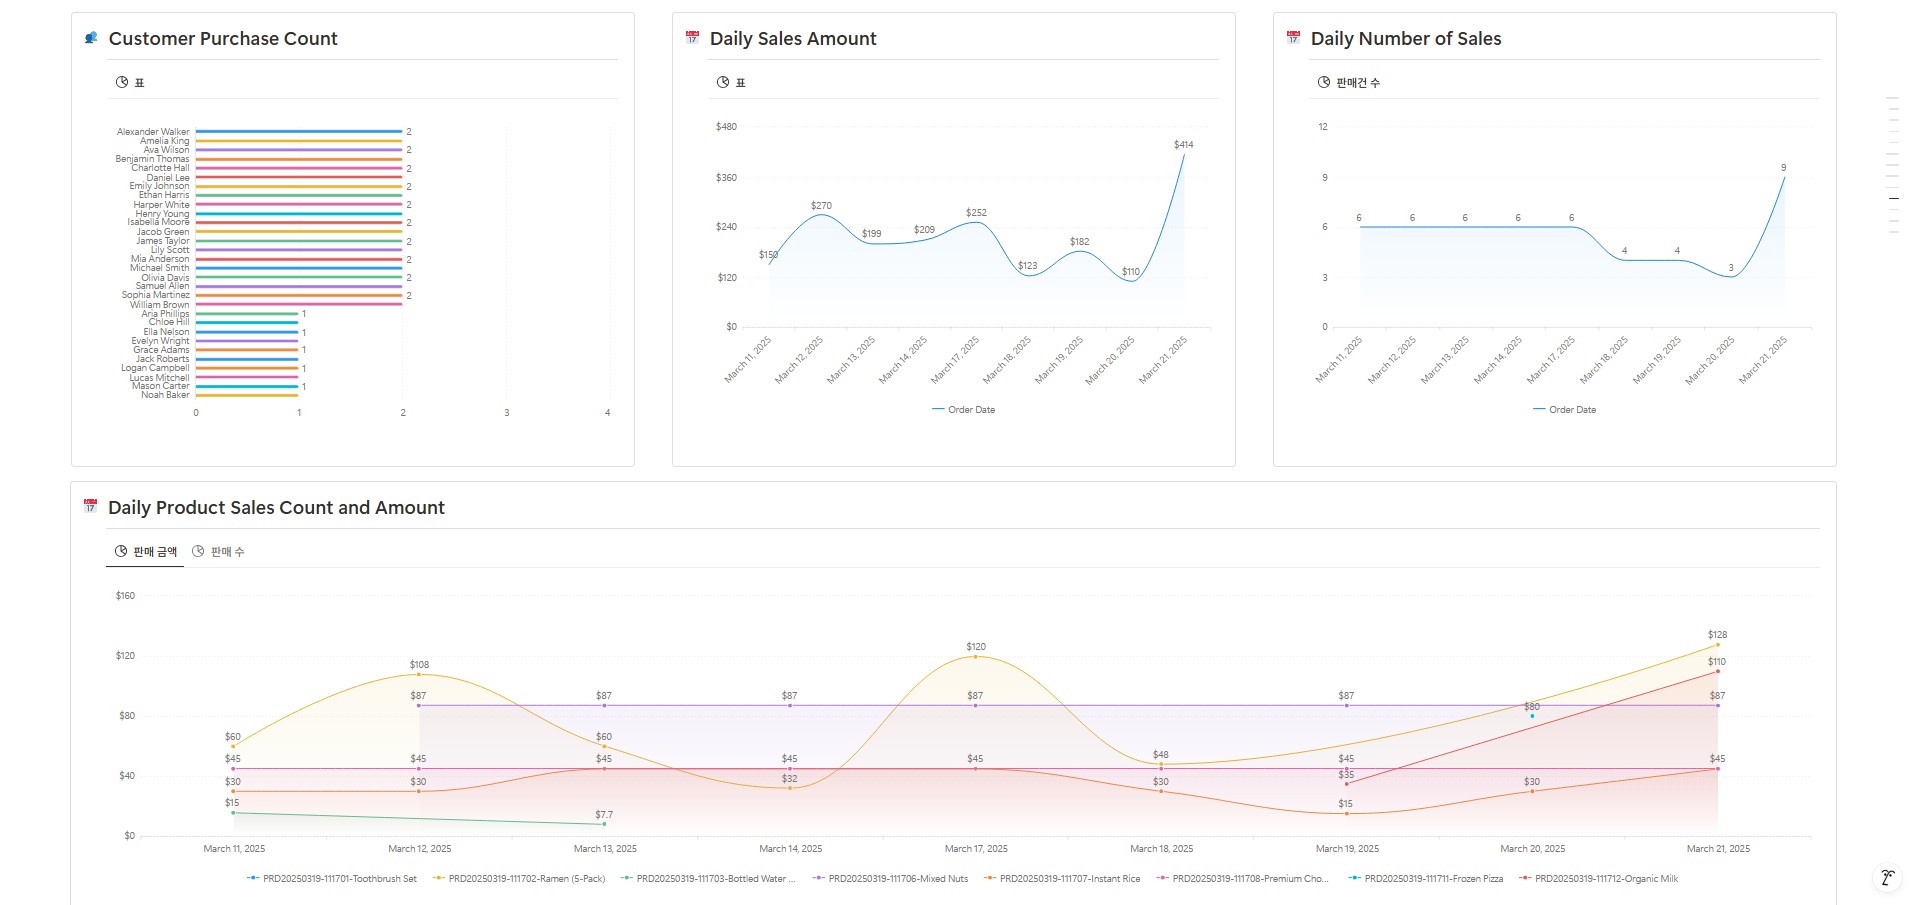This screenshot has width=1914, height=905.
Task: Click Noah Baker's yellow bar
Action: (247, 395)
